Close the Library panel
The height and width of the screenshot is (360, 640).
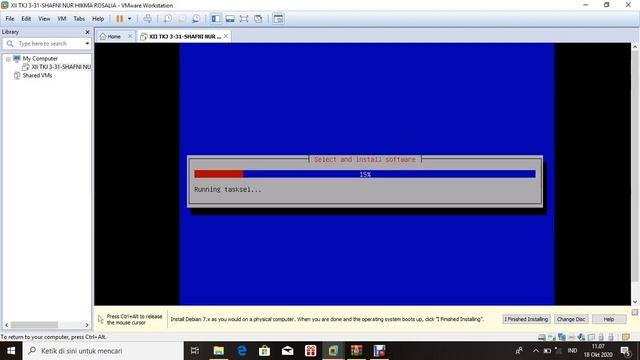tap(87, 32)
